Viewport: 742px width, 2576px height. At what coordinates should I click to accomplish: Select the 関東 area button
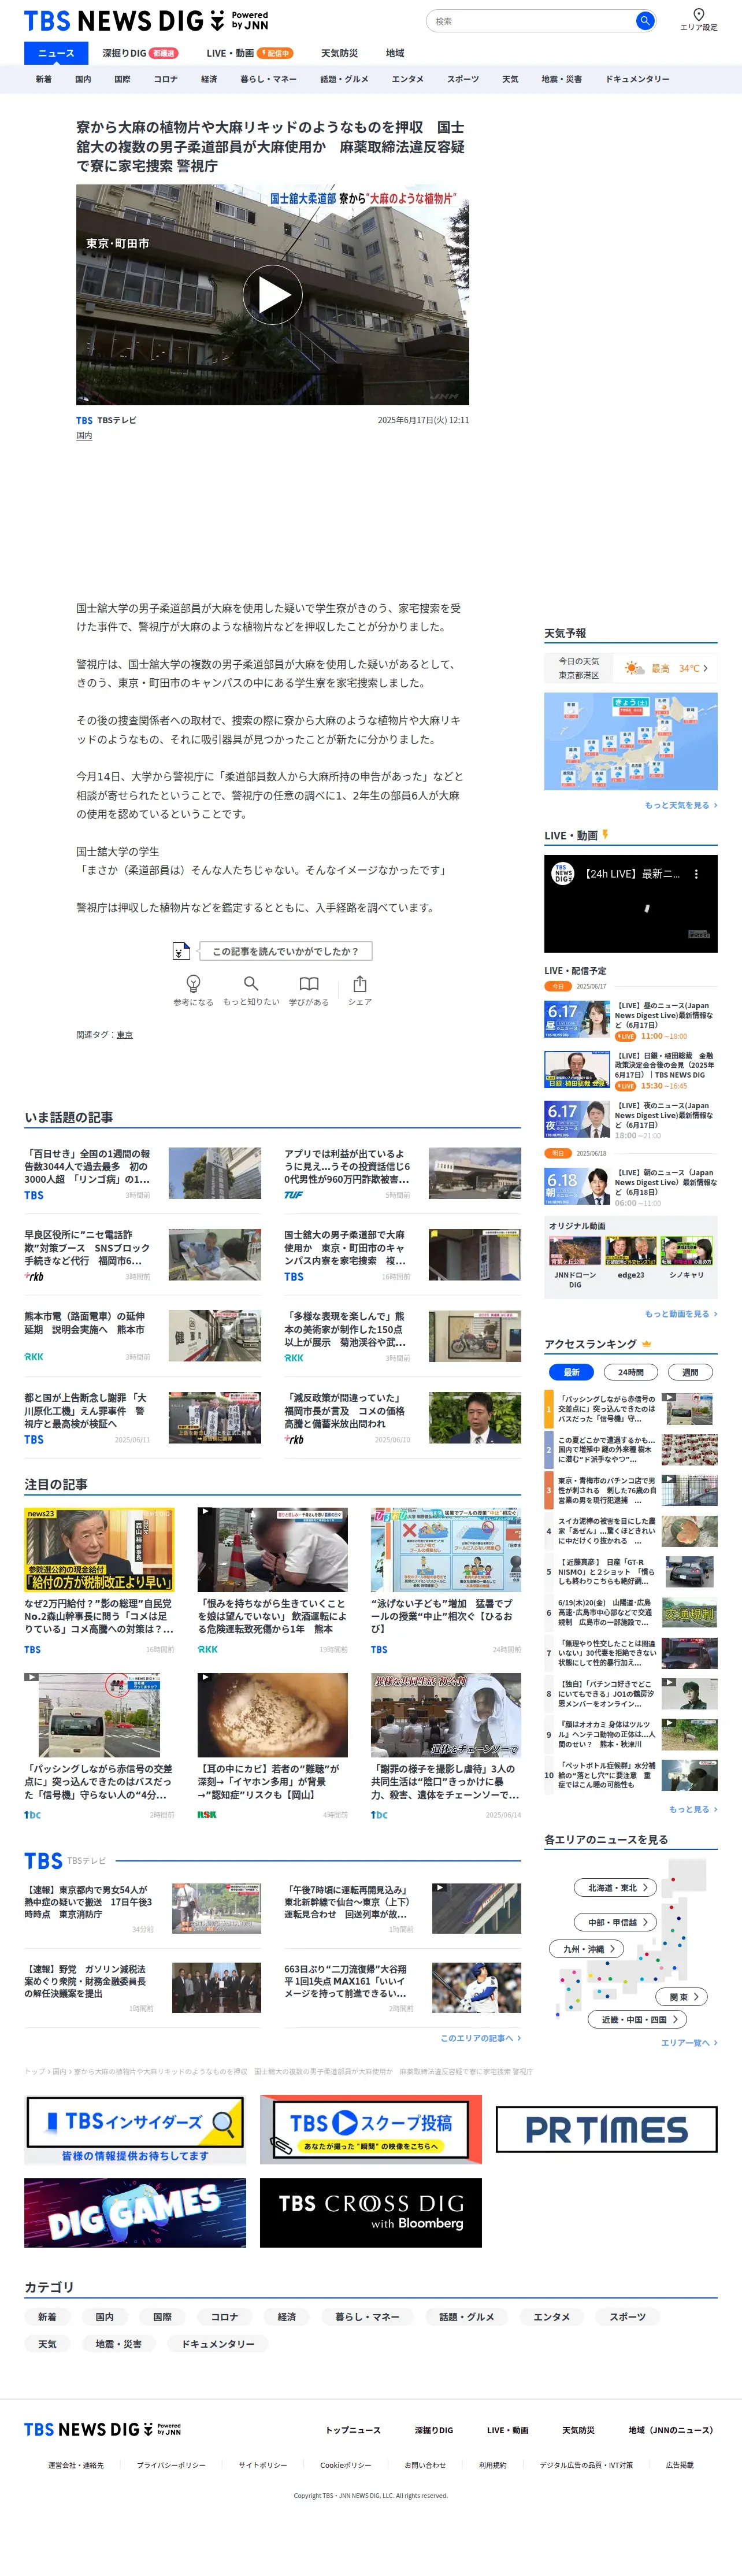click(x=683, y=1997)
